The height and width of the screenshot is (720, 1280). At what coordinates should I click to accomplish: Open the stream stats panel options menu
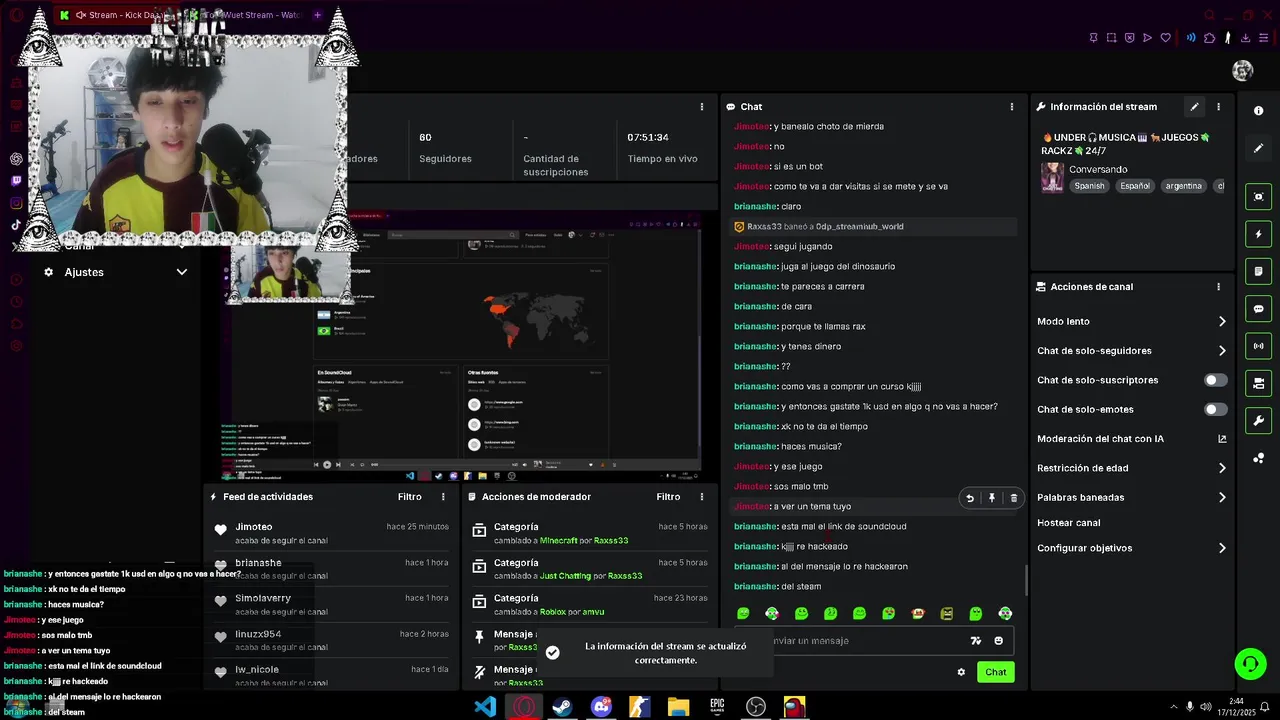pos(701,107)
